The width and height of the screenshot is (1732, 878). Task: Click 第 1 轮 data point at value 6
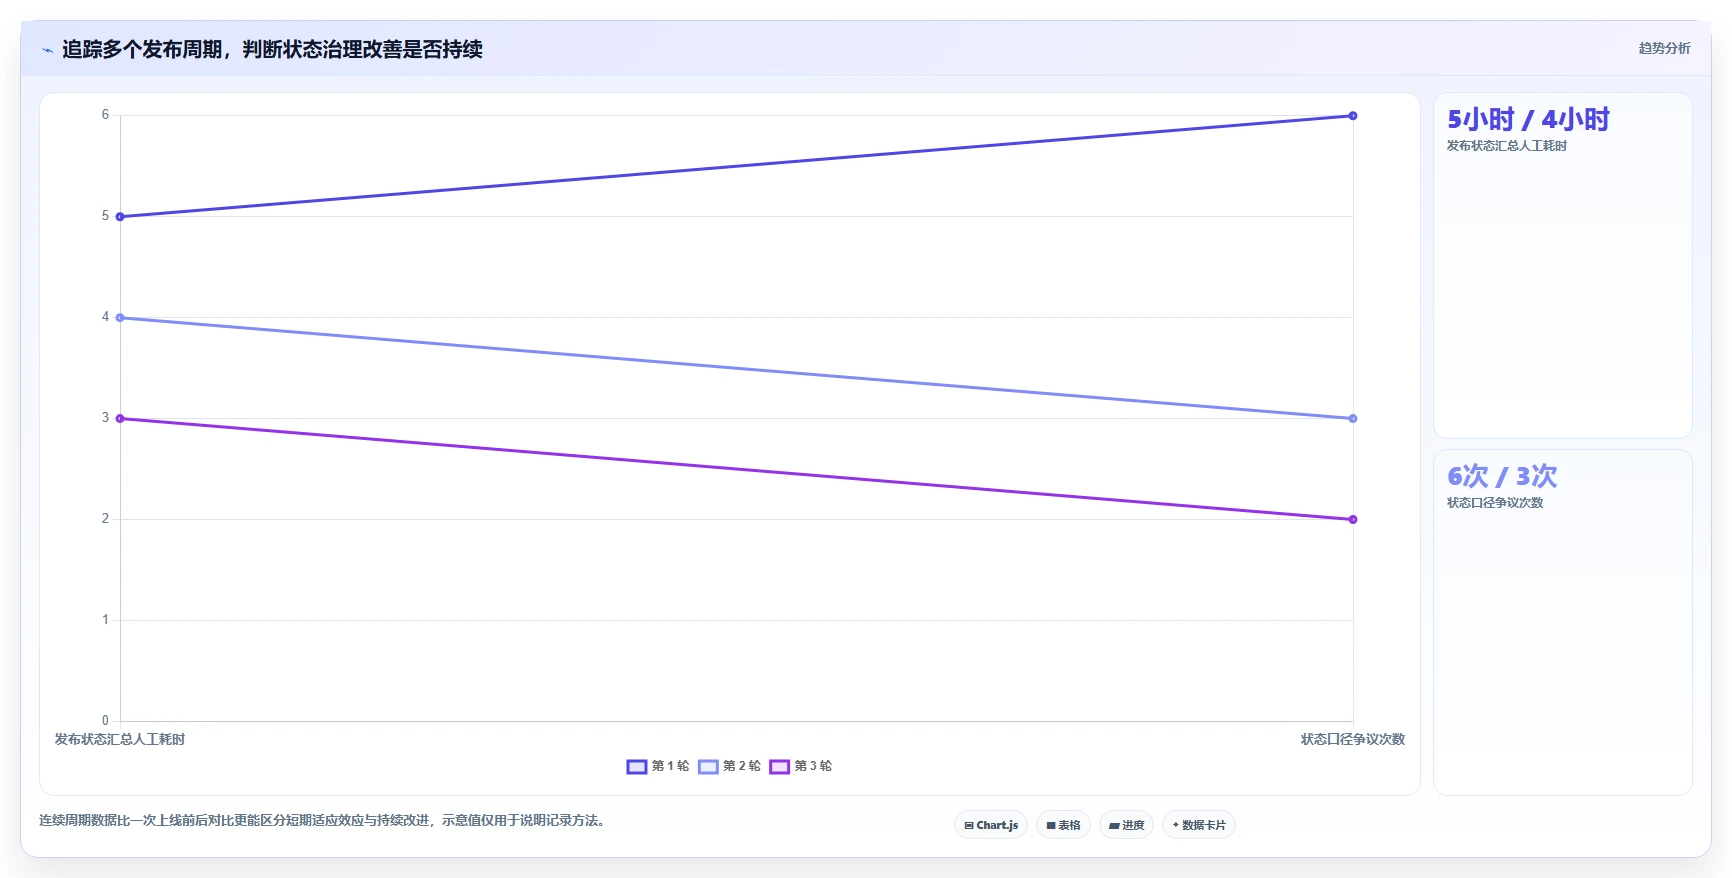point(1353,116)
